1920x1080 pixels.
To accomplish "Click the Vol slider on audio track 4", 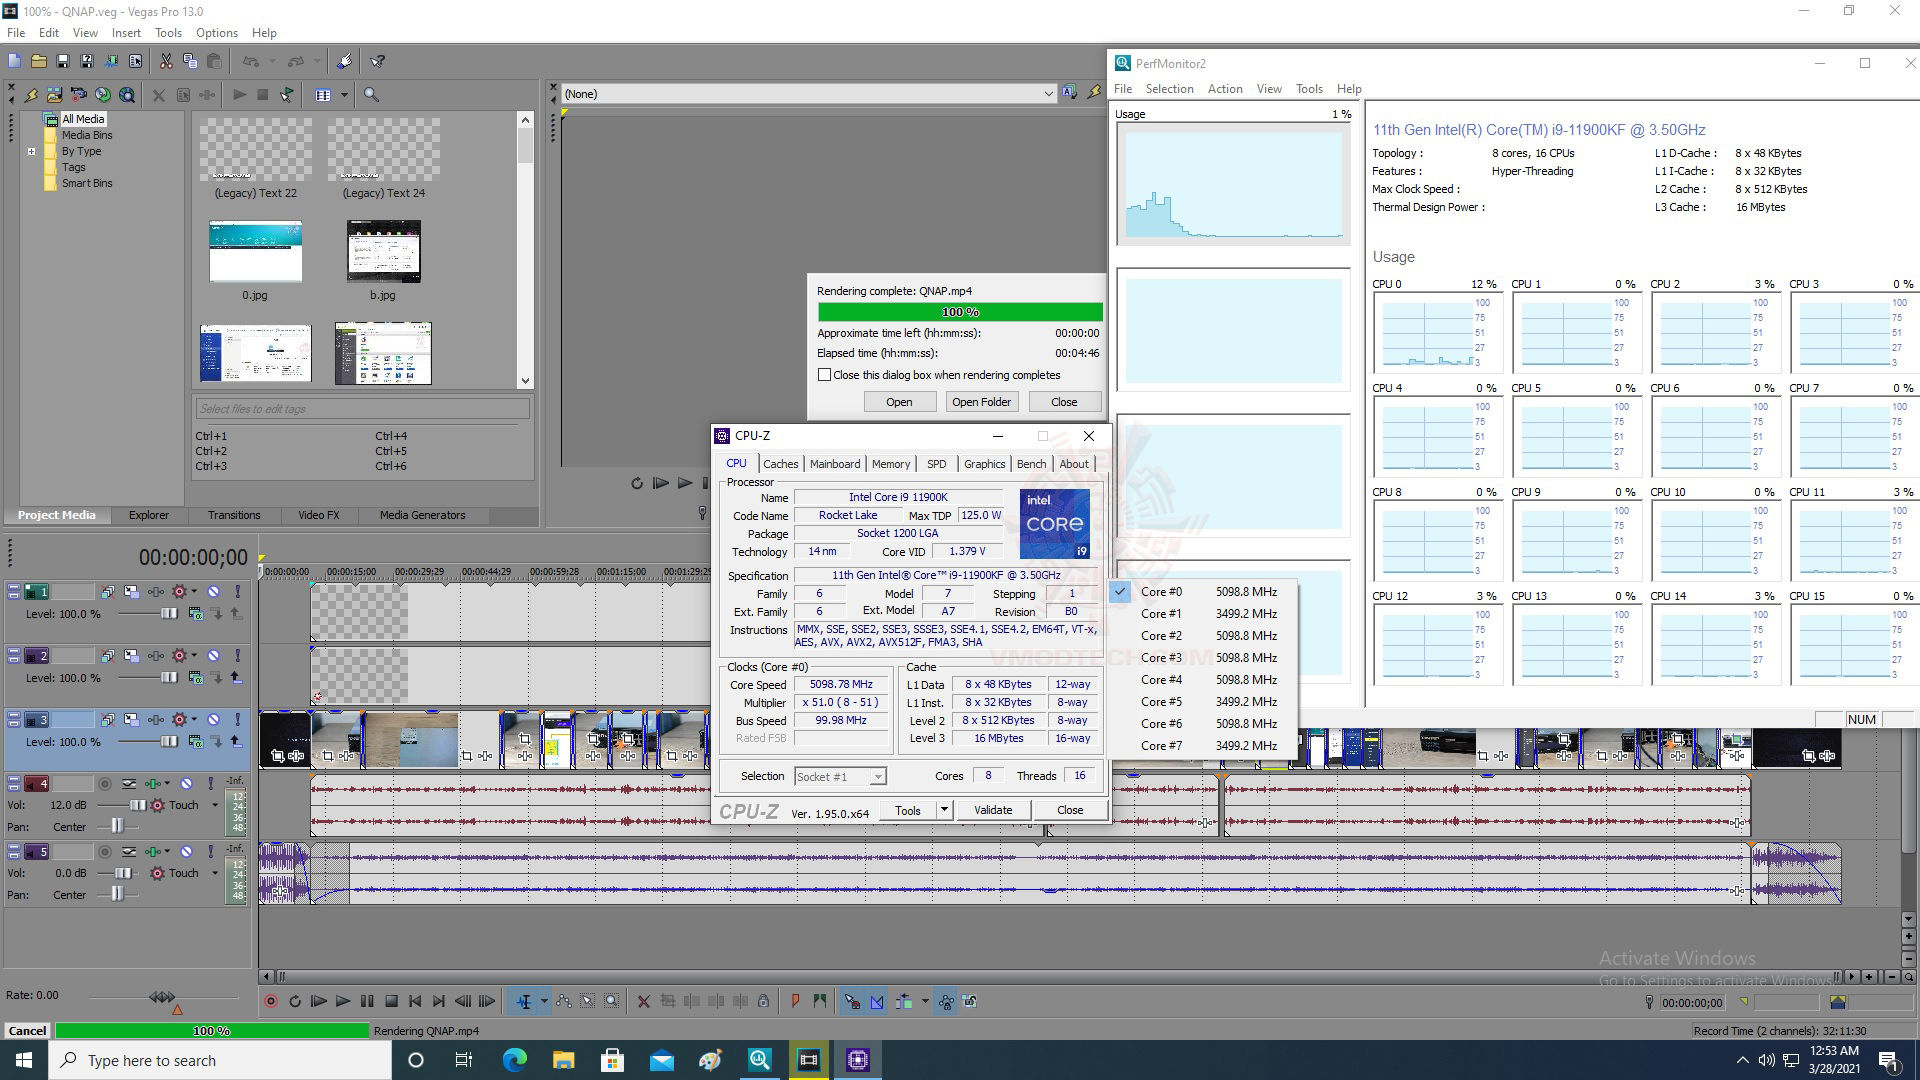I will coord(136,805).
